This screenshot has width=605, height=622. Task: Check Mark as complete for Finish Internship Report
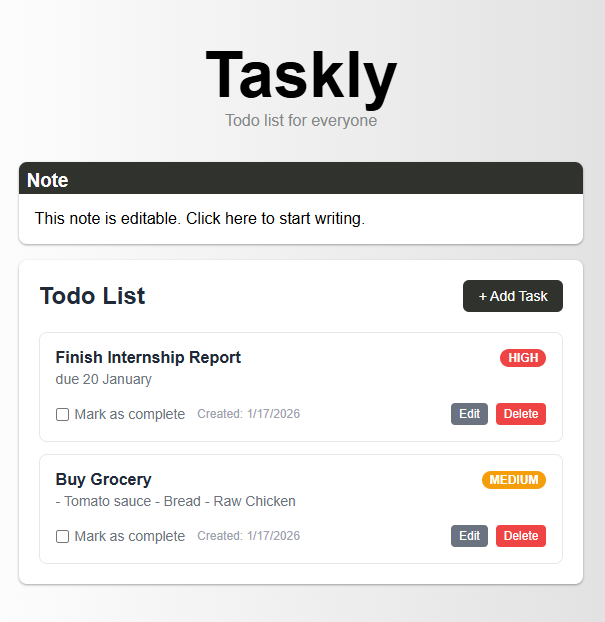click(63, 415)
